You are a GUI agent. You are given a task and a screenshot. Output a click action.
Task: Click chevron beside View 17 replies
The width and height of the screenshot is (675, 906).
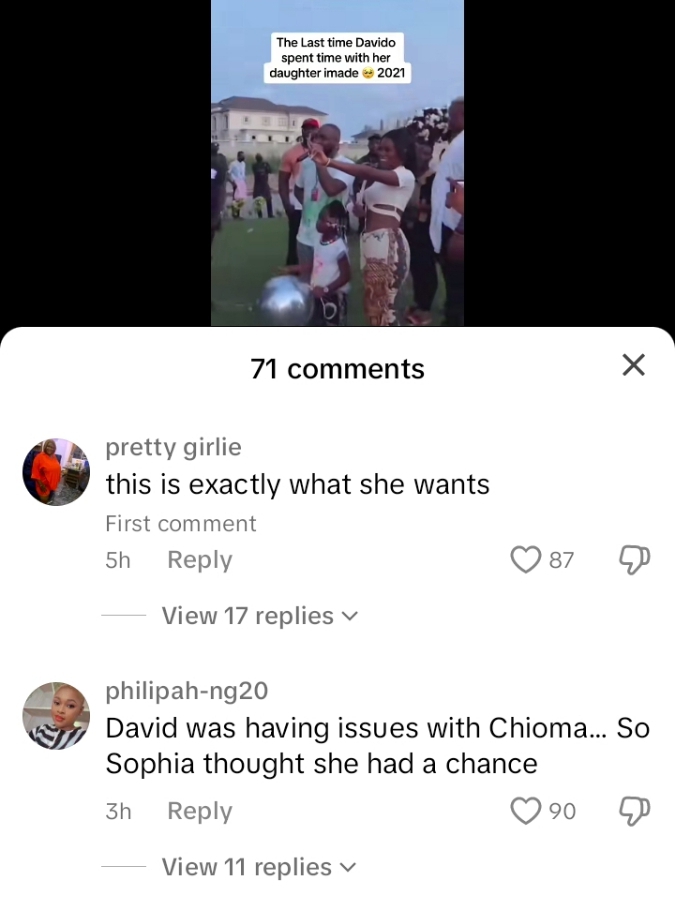(350, 617)
